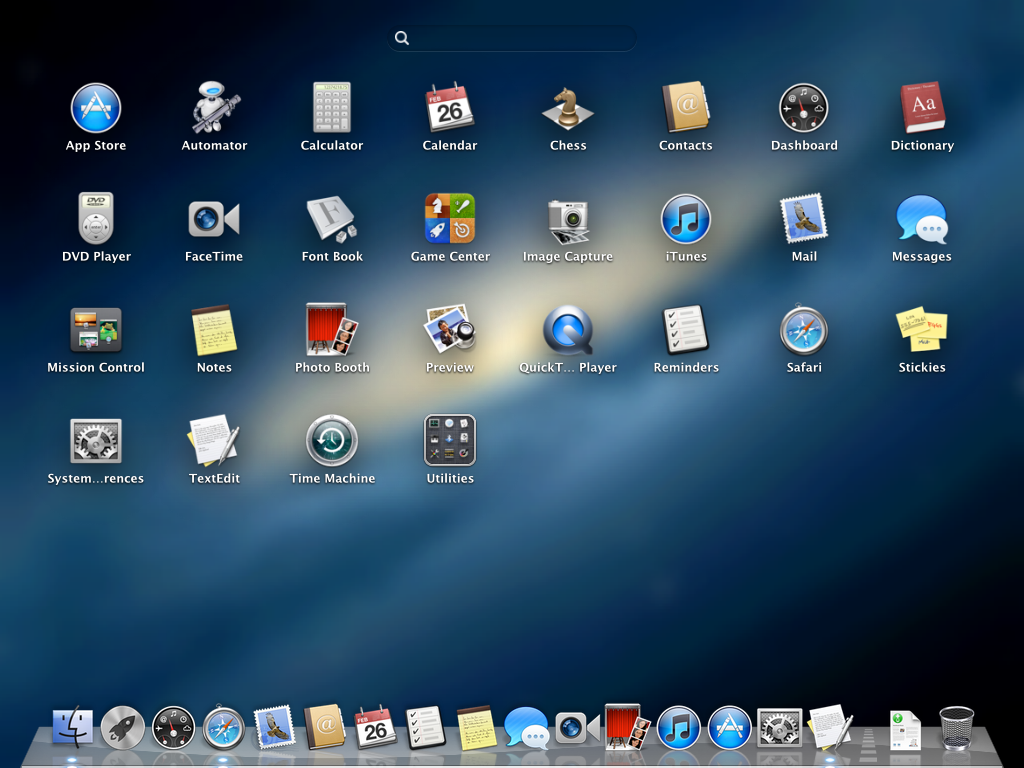Screen dimensions: 1024x768
Task: Open TextEdit from the Dock
Action: point(829,727)
